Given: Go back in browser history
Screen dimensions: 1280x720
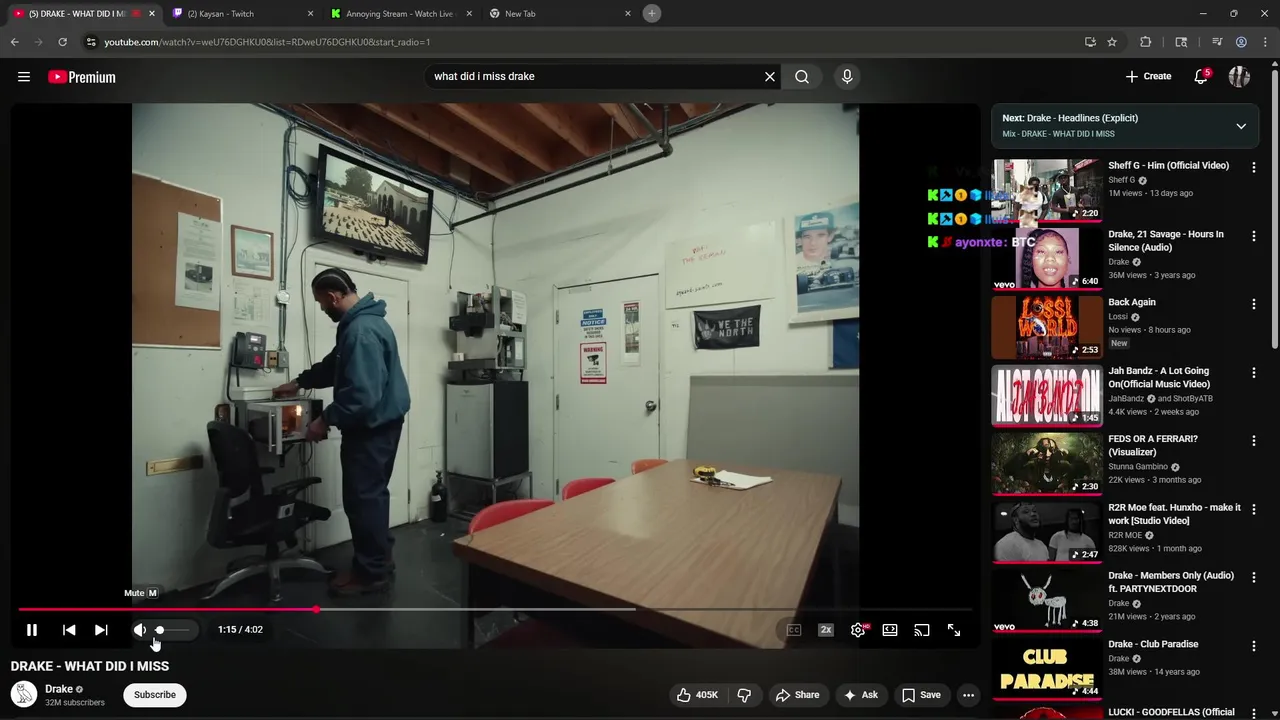Looking at the screenshot, I should coord(14,42).
